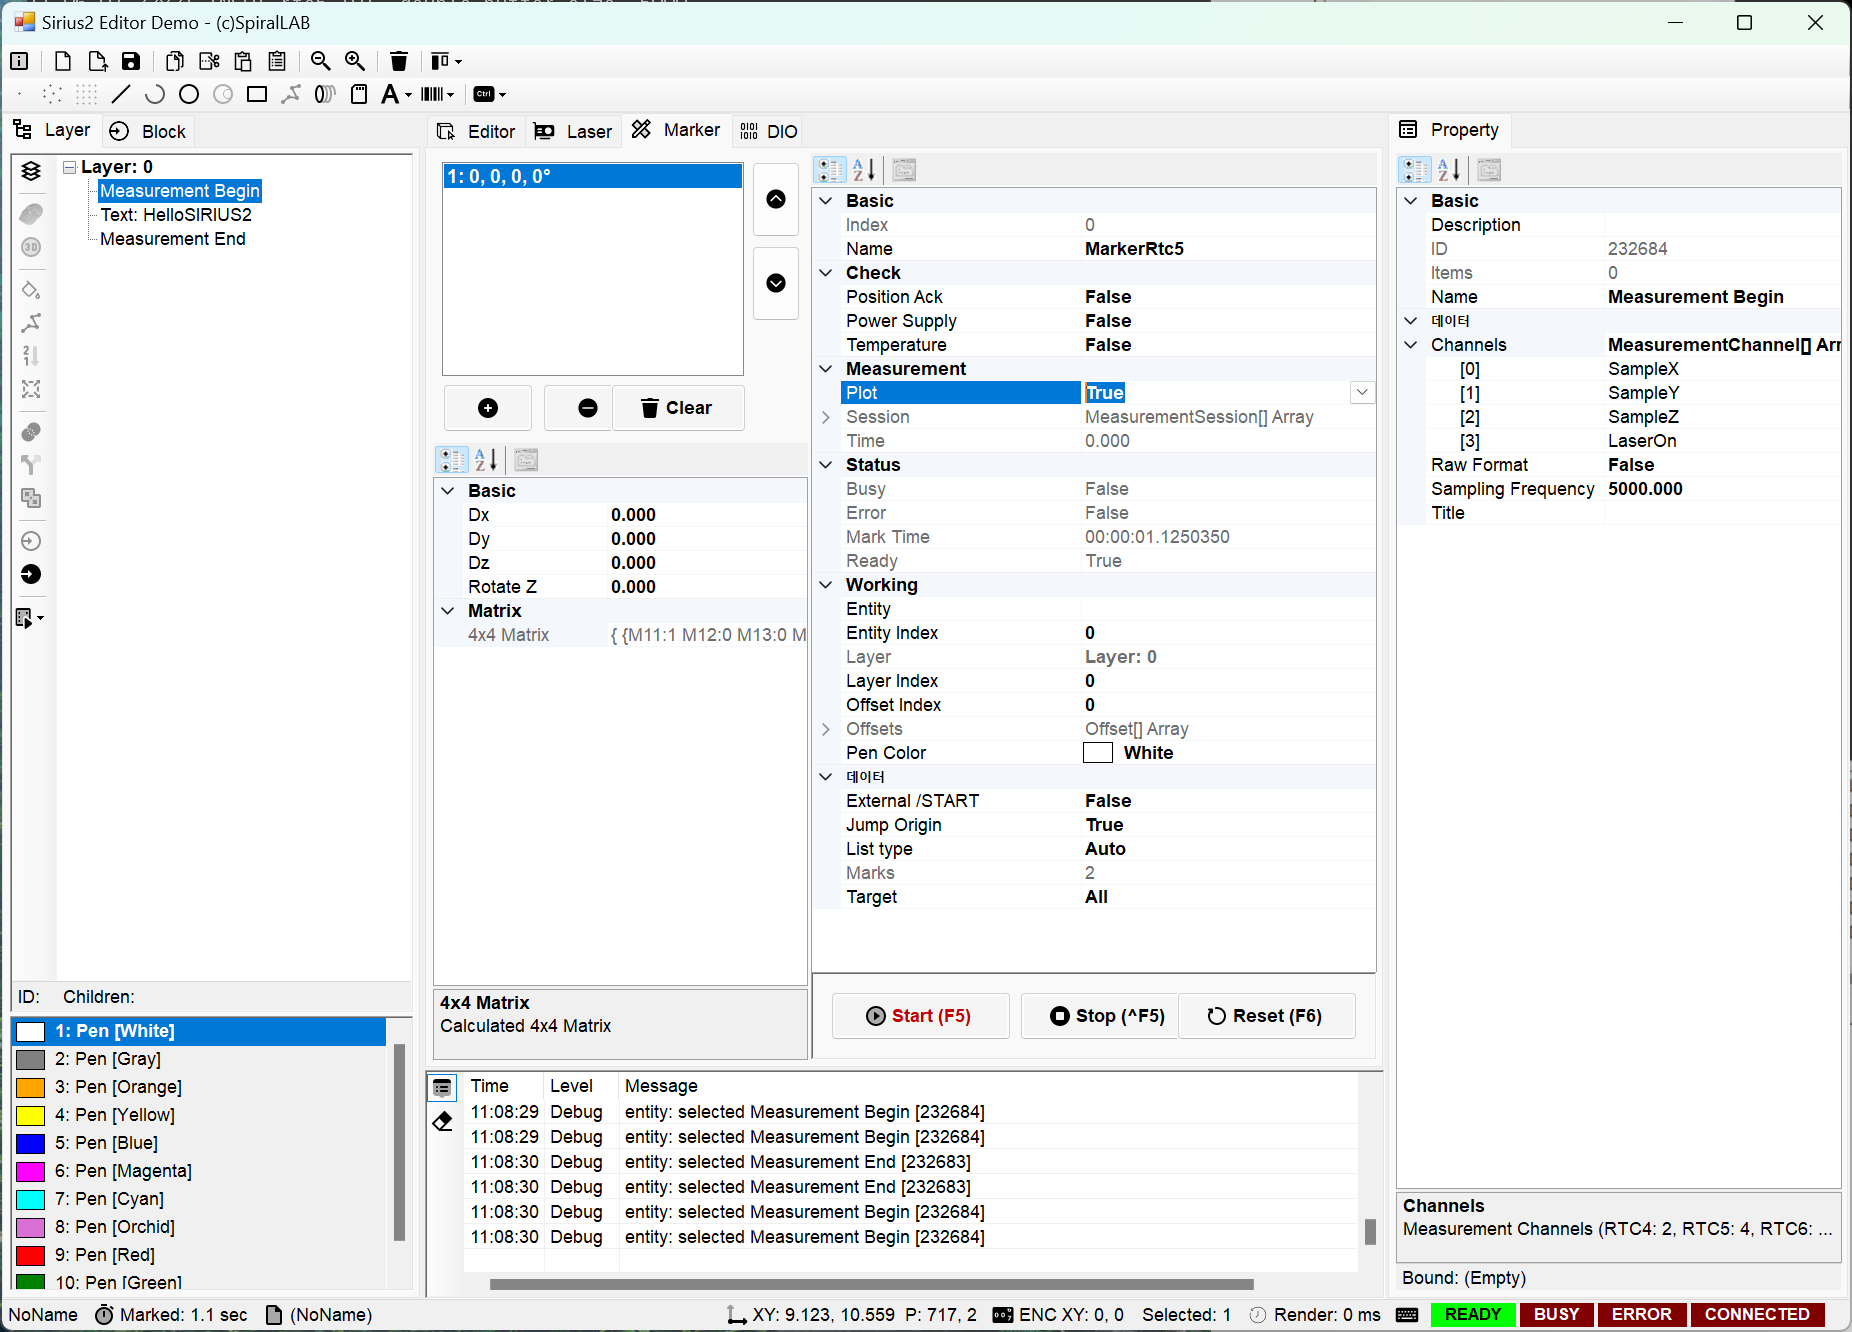Screen dimensions: 1852x1332
Task: Open the Text tool dropdown arrow
Action: click(408, 95)
